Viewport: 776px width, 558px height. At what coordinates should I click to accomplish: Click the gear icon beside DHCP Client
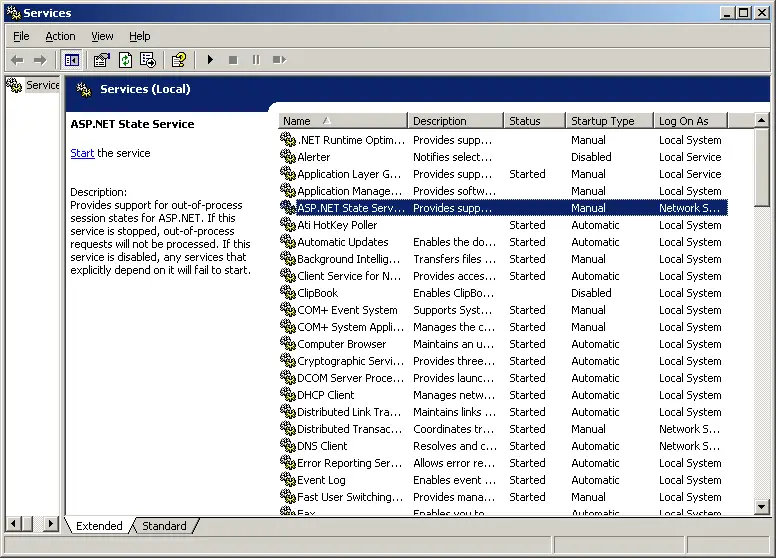288,394
